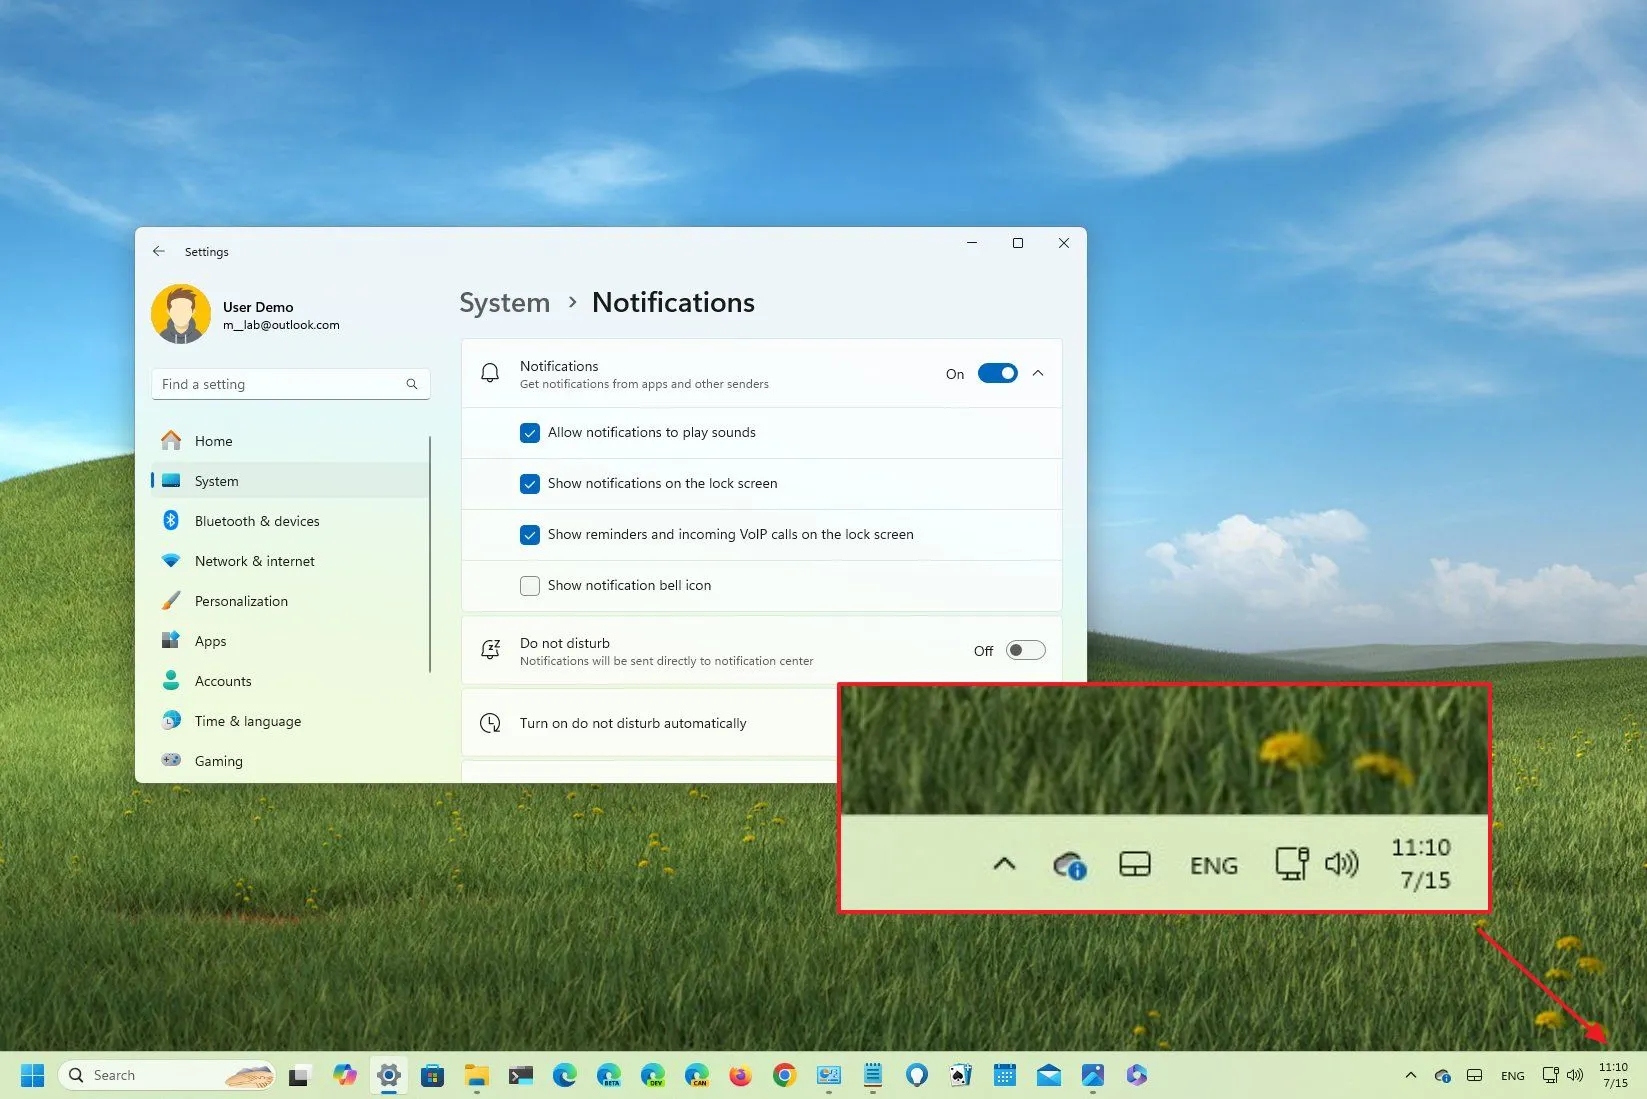Collapse the Notifications settings group
The image size is (1647, 1099).
(1038, 373)
